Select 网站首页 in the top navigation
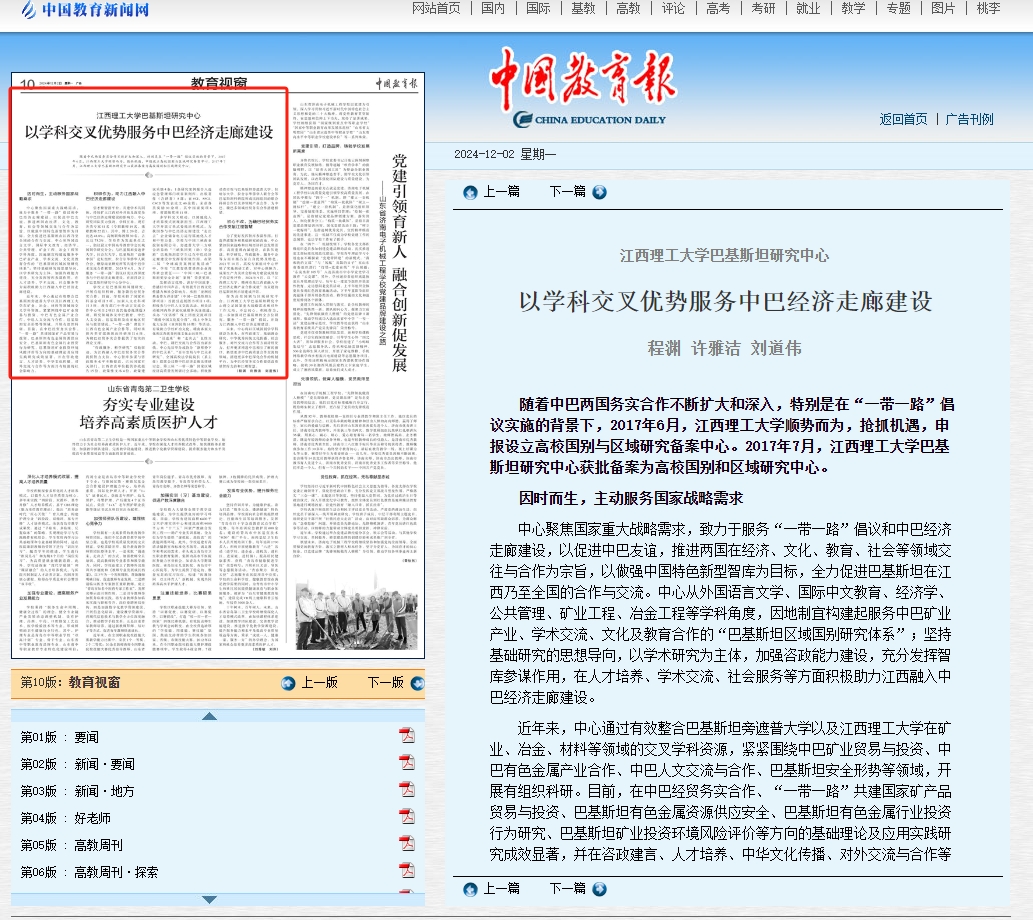The width and height of the screenshot is (1033, 920). click(x=436, y=9)
